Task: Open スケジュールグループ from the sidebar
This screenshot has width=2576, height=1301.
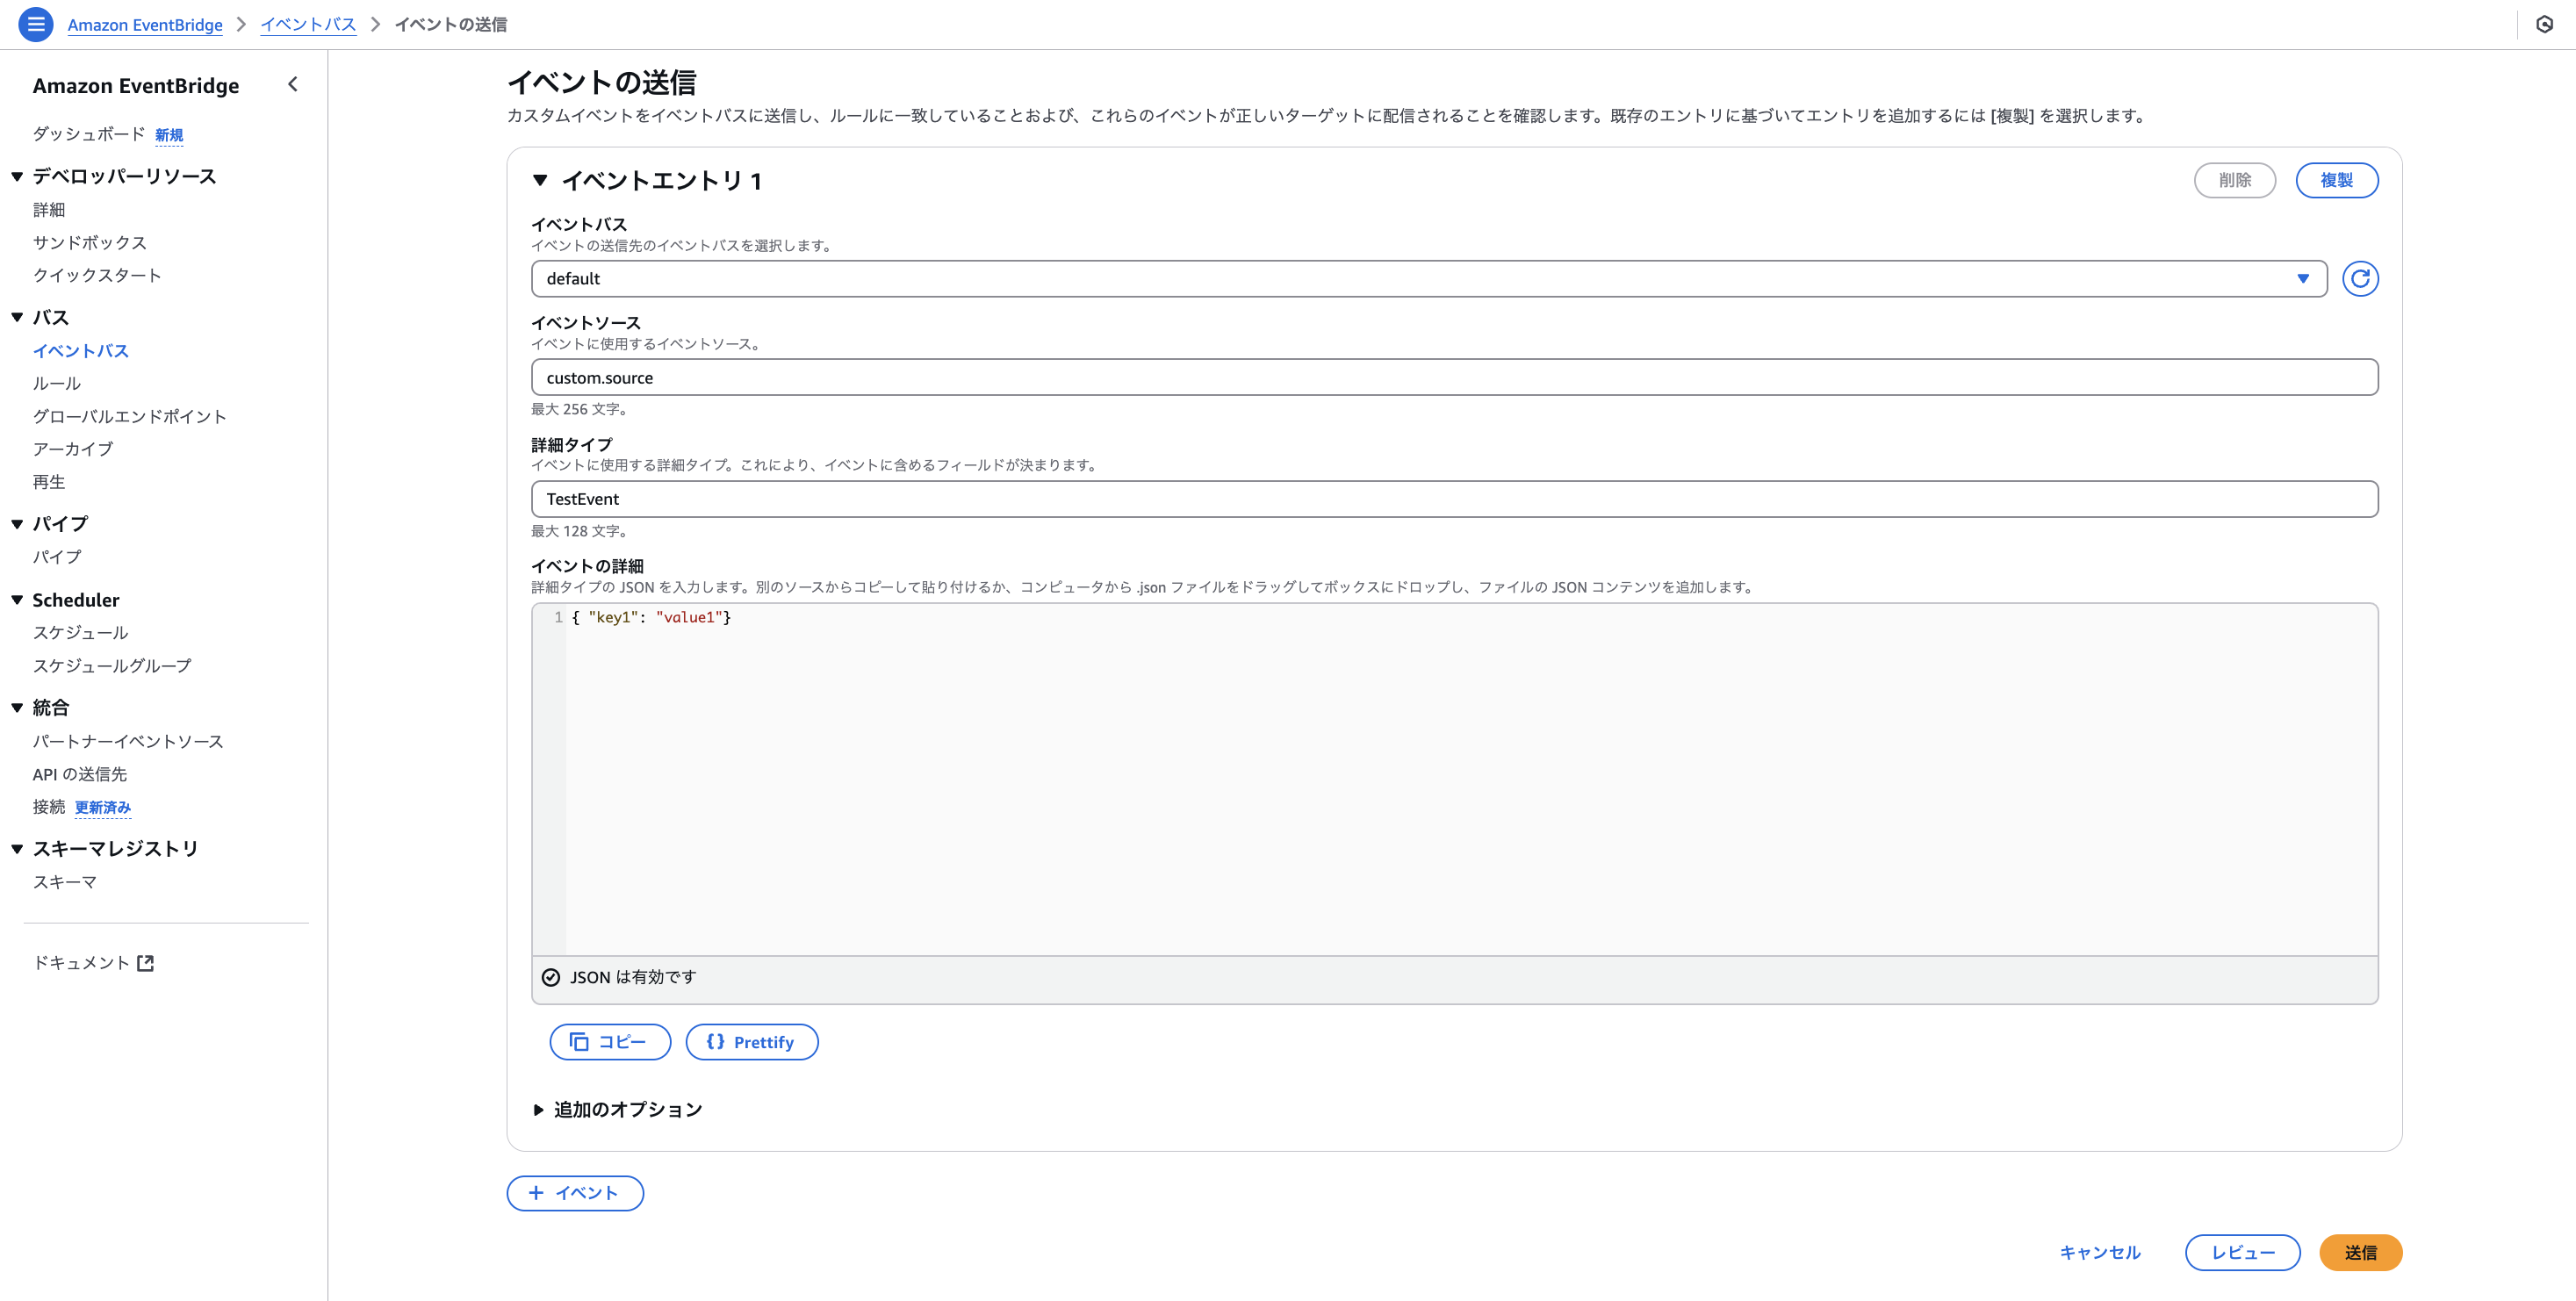Action: click(112, 665)
